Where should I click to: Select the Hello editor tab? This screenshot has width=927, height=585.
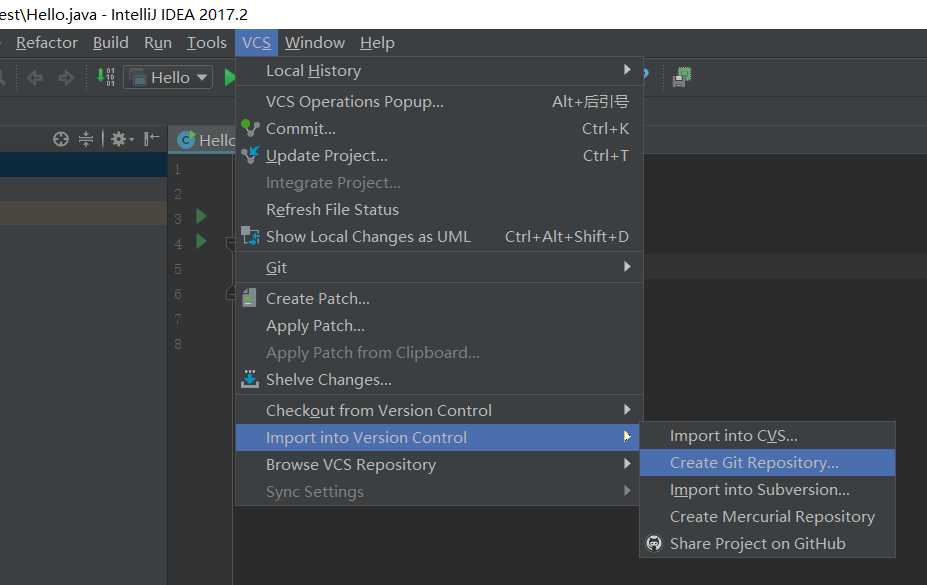click(208, 140)
